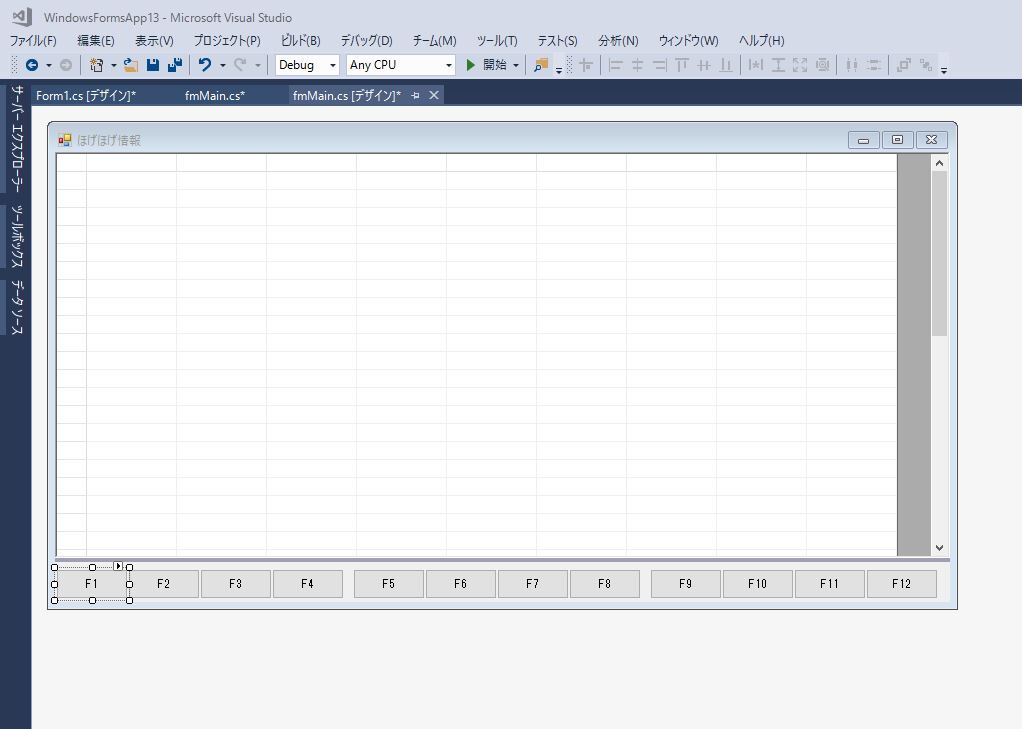This screenshot has height=729, width=1022.
Task: Click the Navigate Forward arrow icon
Action: click(66, 65)
